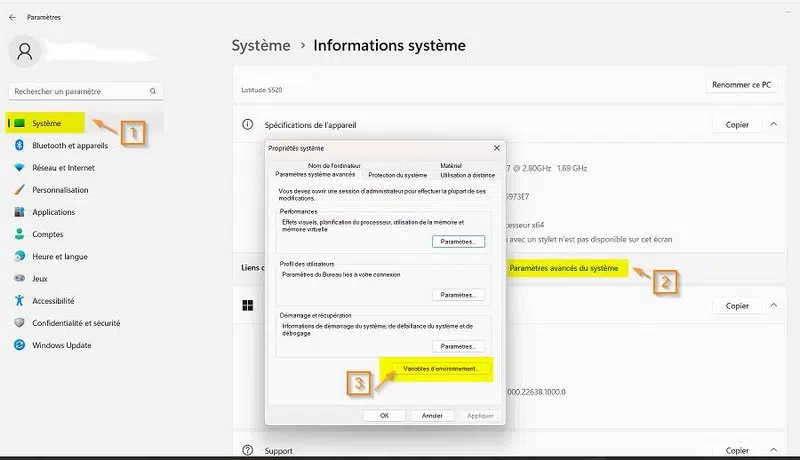Click the question mark icon beside Support
800x460 pixels.
247,450
